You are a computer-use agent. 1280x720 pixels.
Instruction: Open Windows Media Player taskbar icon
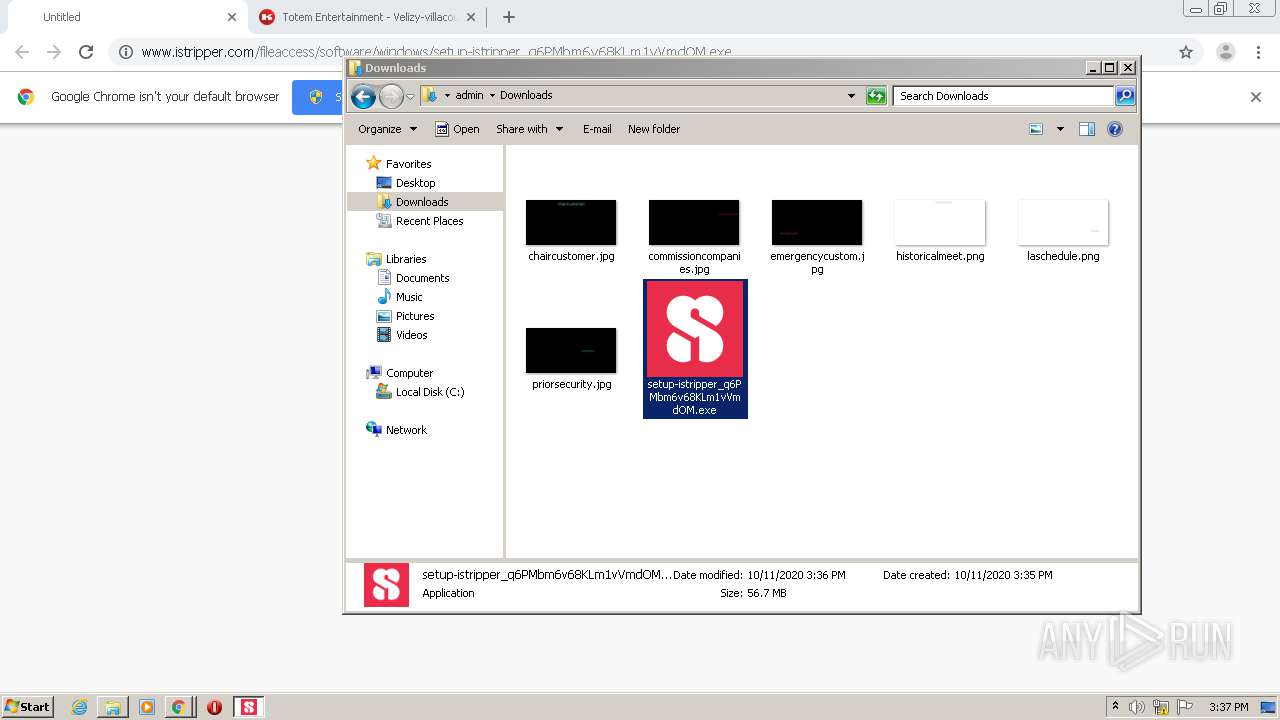click(146, 707)
